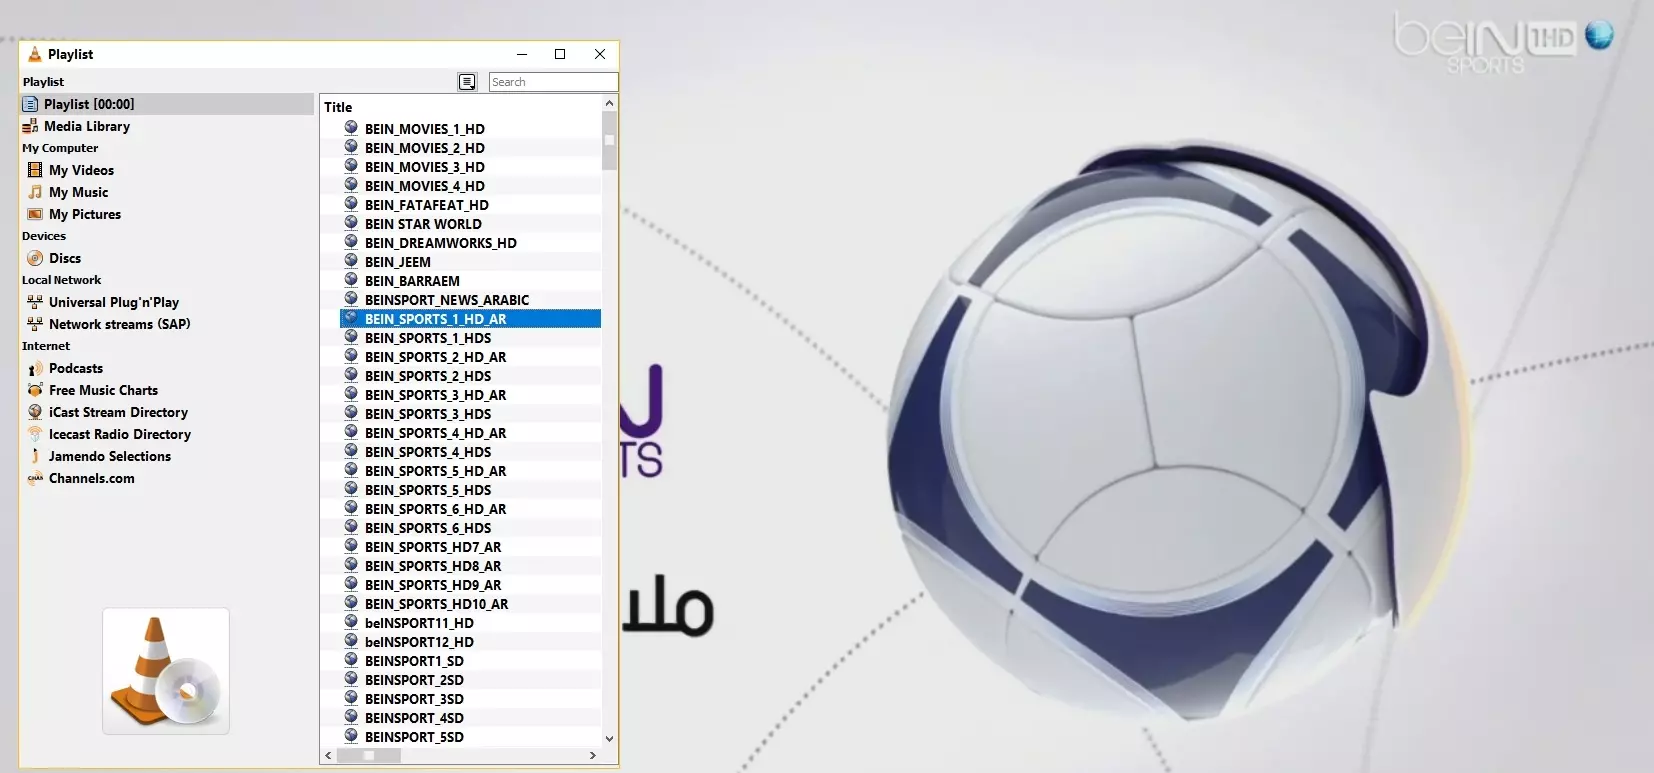Screen dimensions: 1654x773
Task: Click the iCast Stream Directory icon
Action: pyautogui.click(x=35, y=412)
